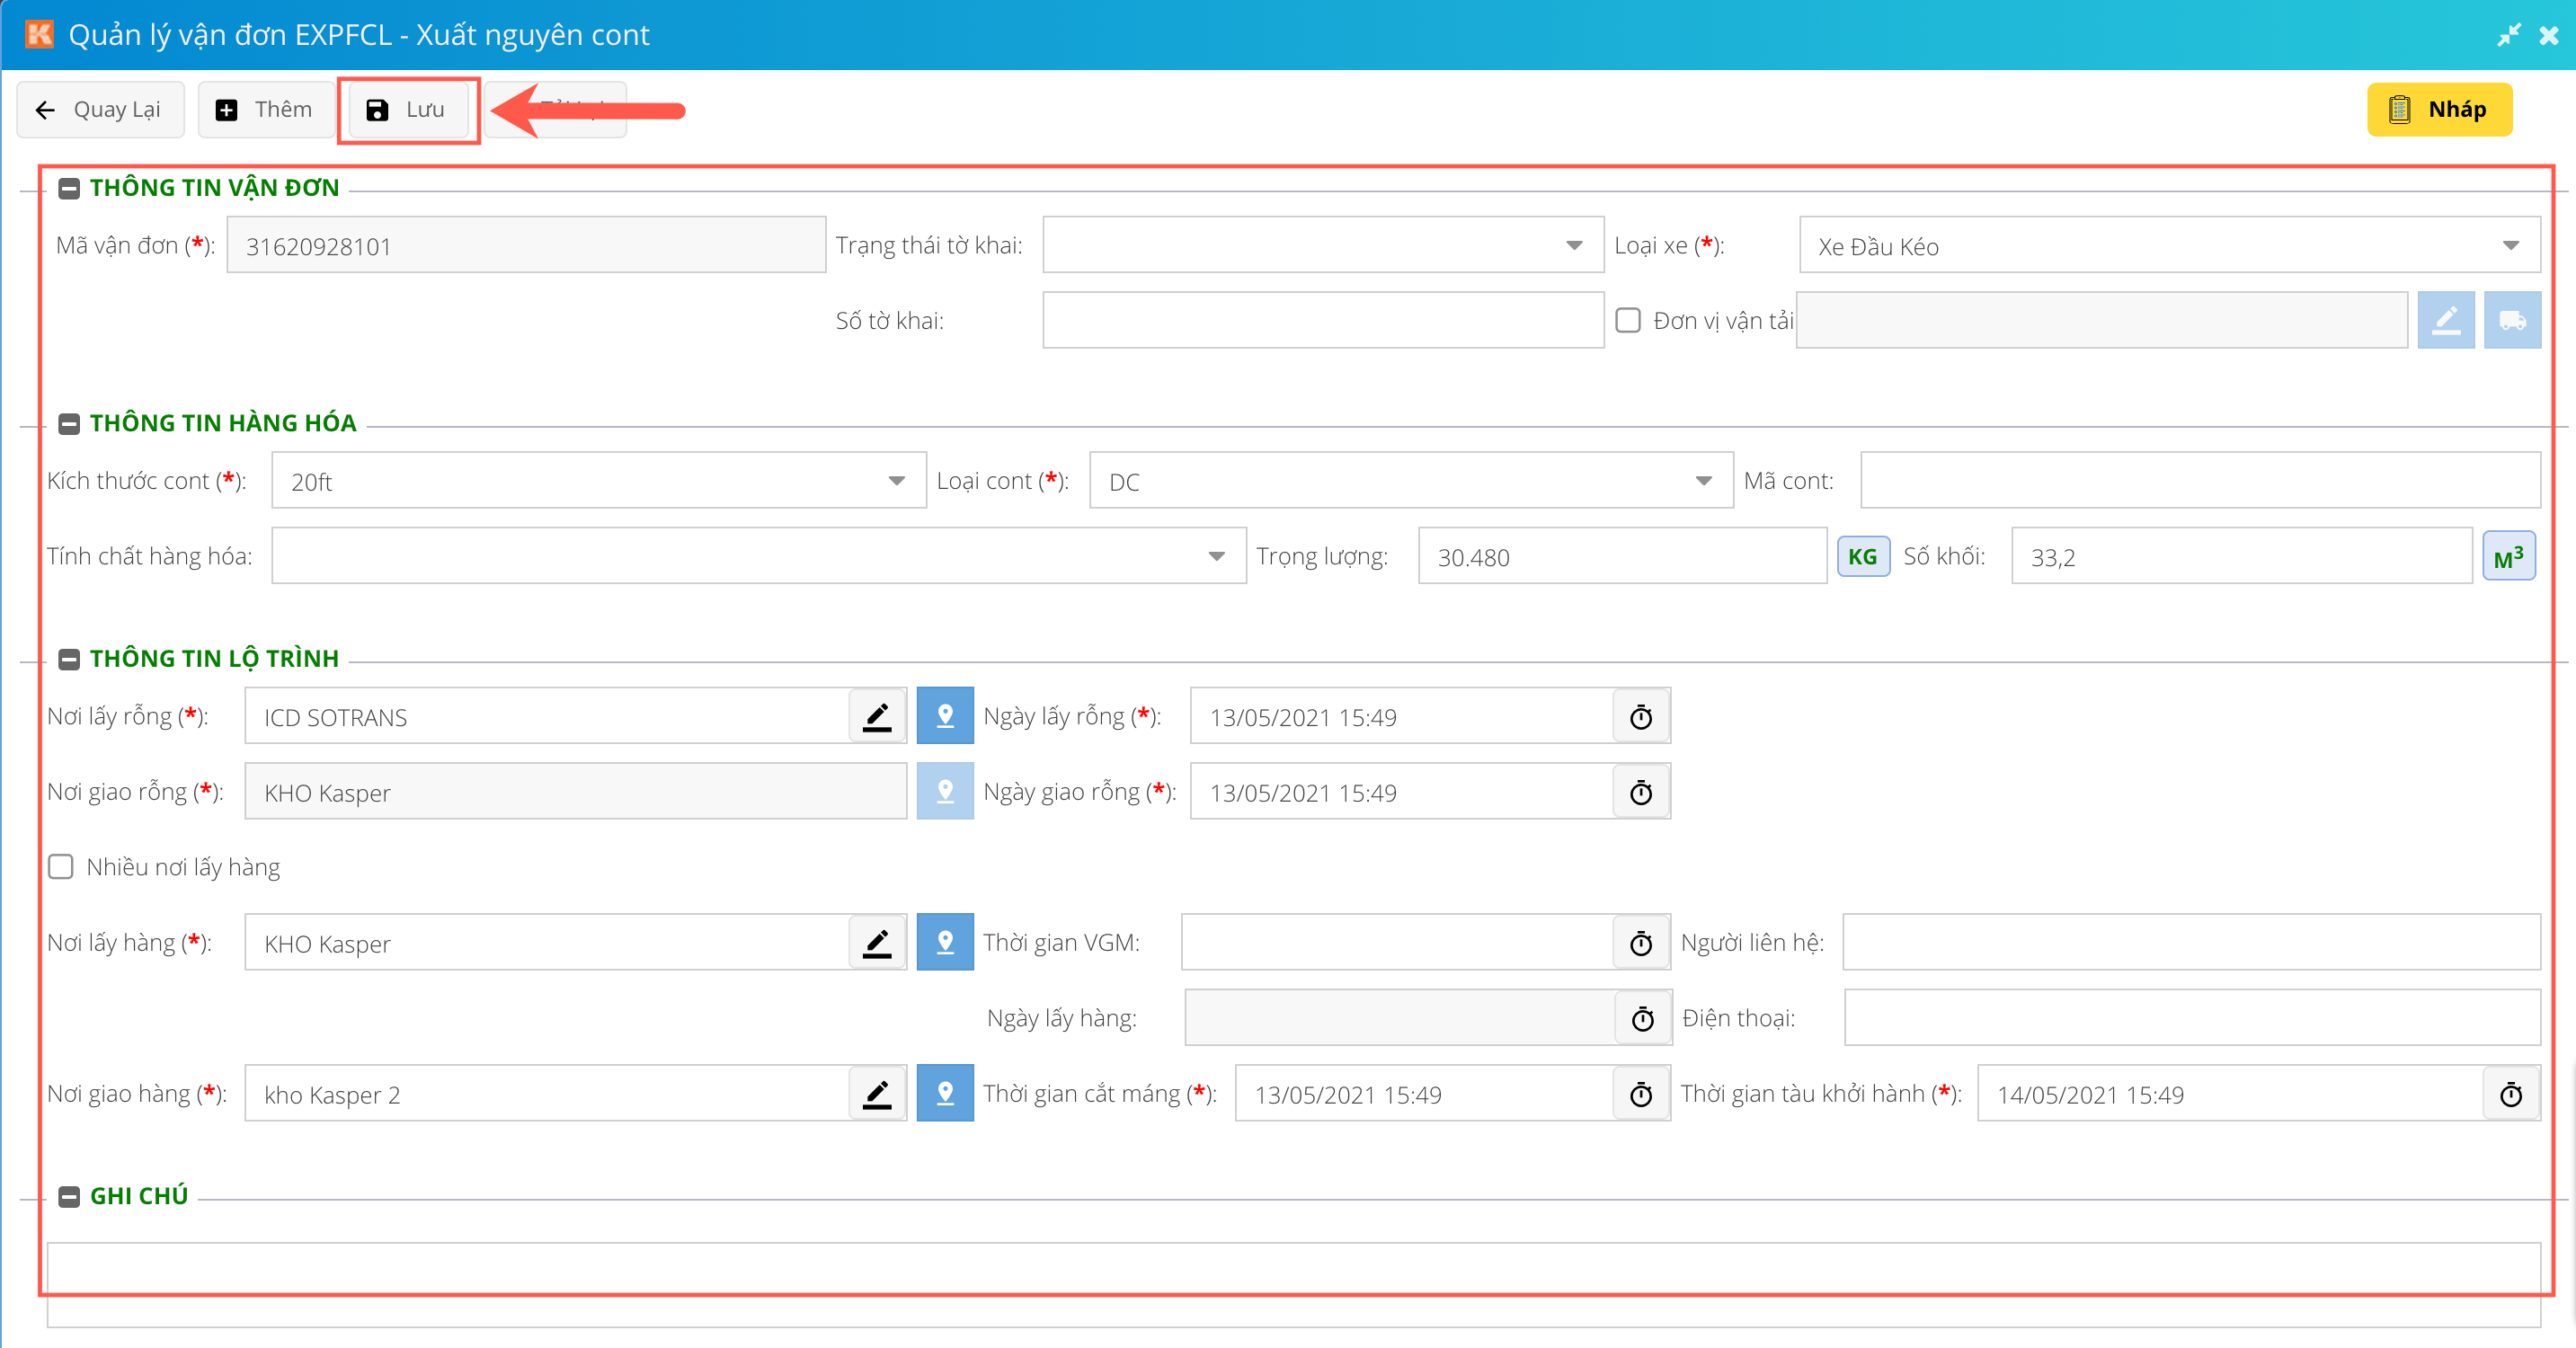Click timer icon for Thời gian tàu khởi hành
The width and height of the screenshot is (2576, 1348).
(2511, 1093)
